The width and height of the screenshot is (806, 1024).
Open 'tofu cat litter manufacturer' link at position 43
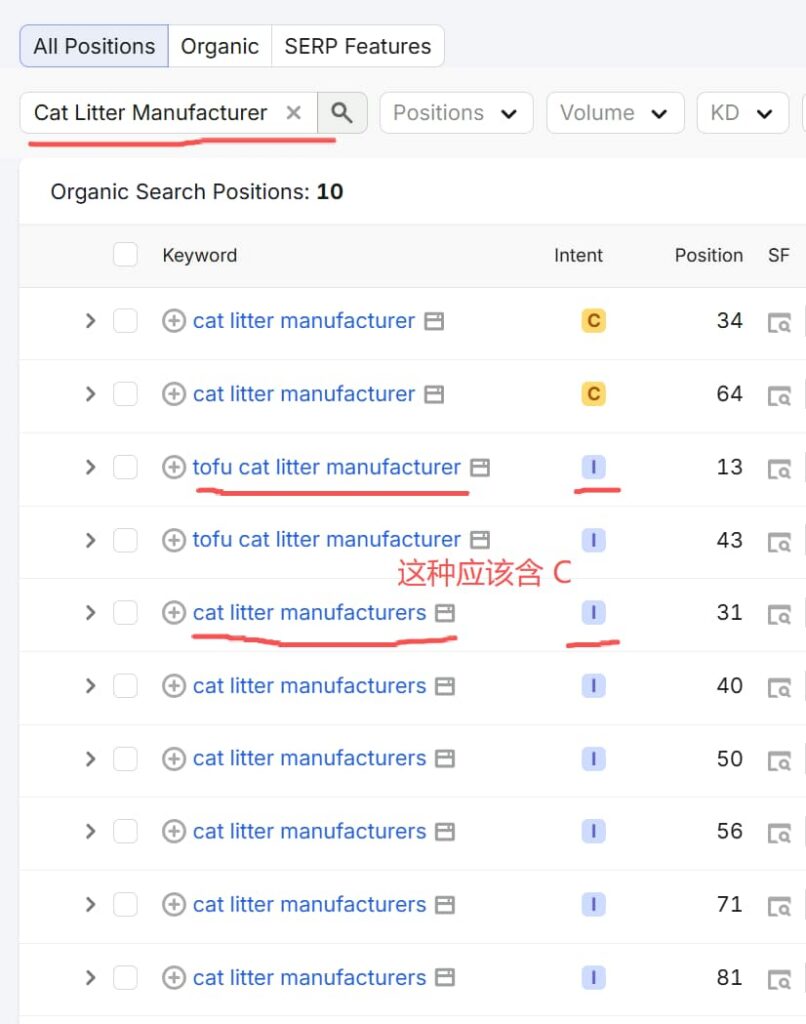(x=327, y=540)
